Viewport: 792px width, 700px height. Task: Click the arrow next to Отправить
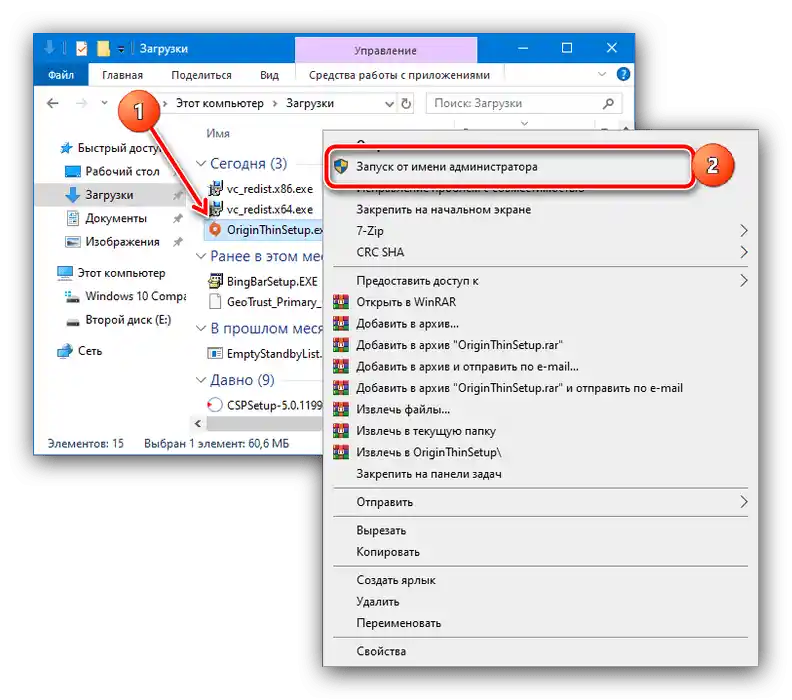[744, 502]
